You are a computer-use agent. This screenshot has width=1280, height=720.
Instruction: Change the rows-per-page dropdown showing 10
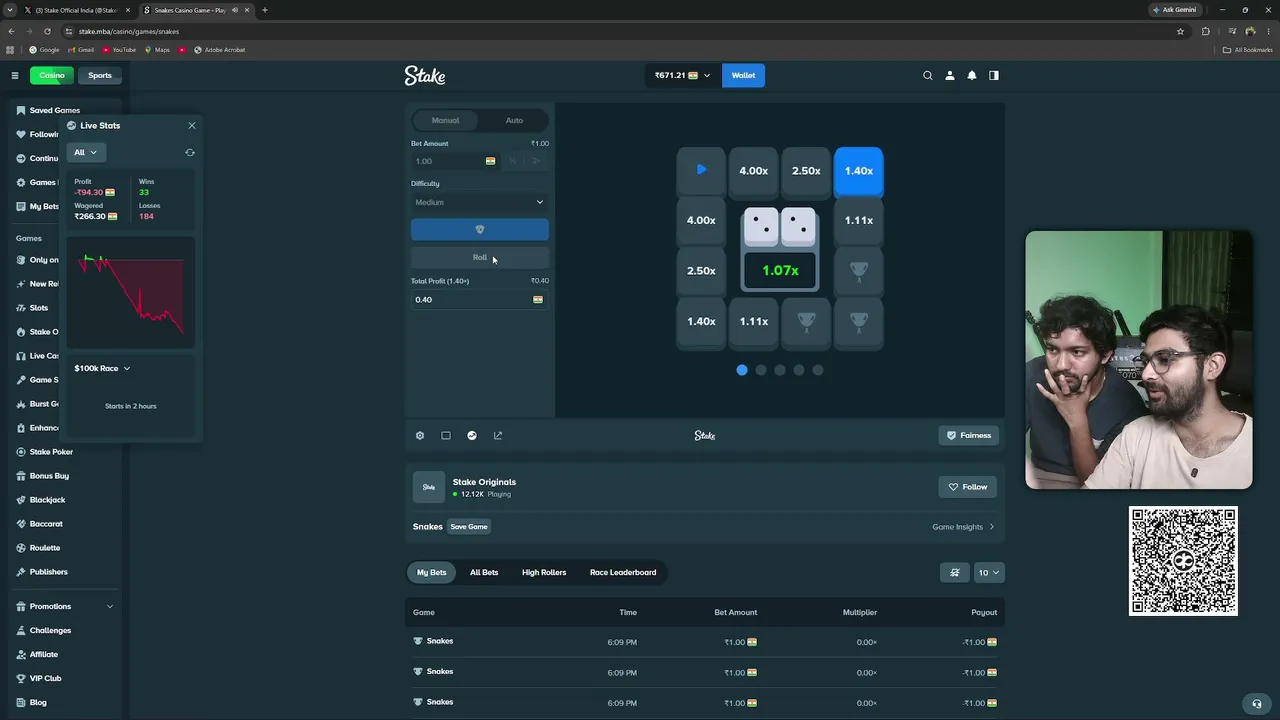pyautogui.click(x=988, y=572)
